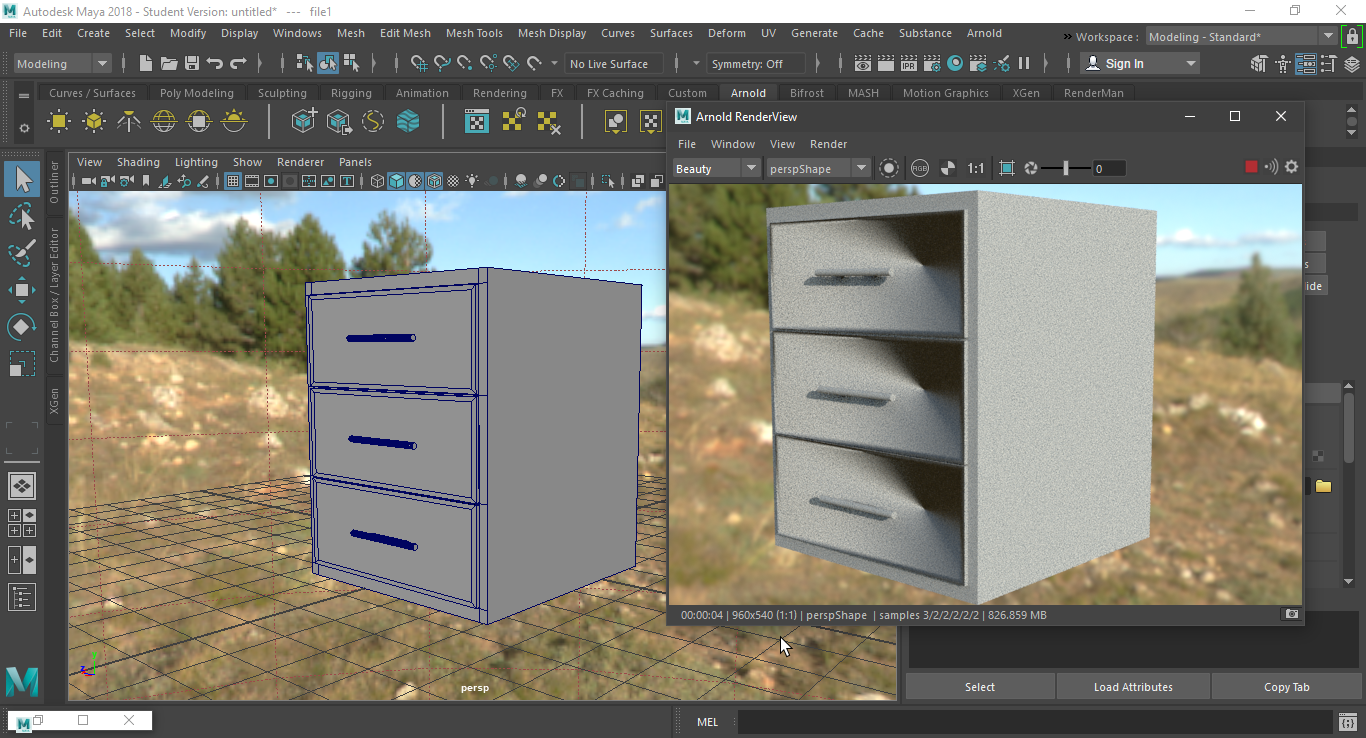The height and width of the screenshot is (738, 1366).
Task: Activate the Move tool
Action: coord(22,290)
